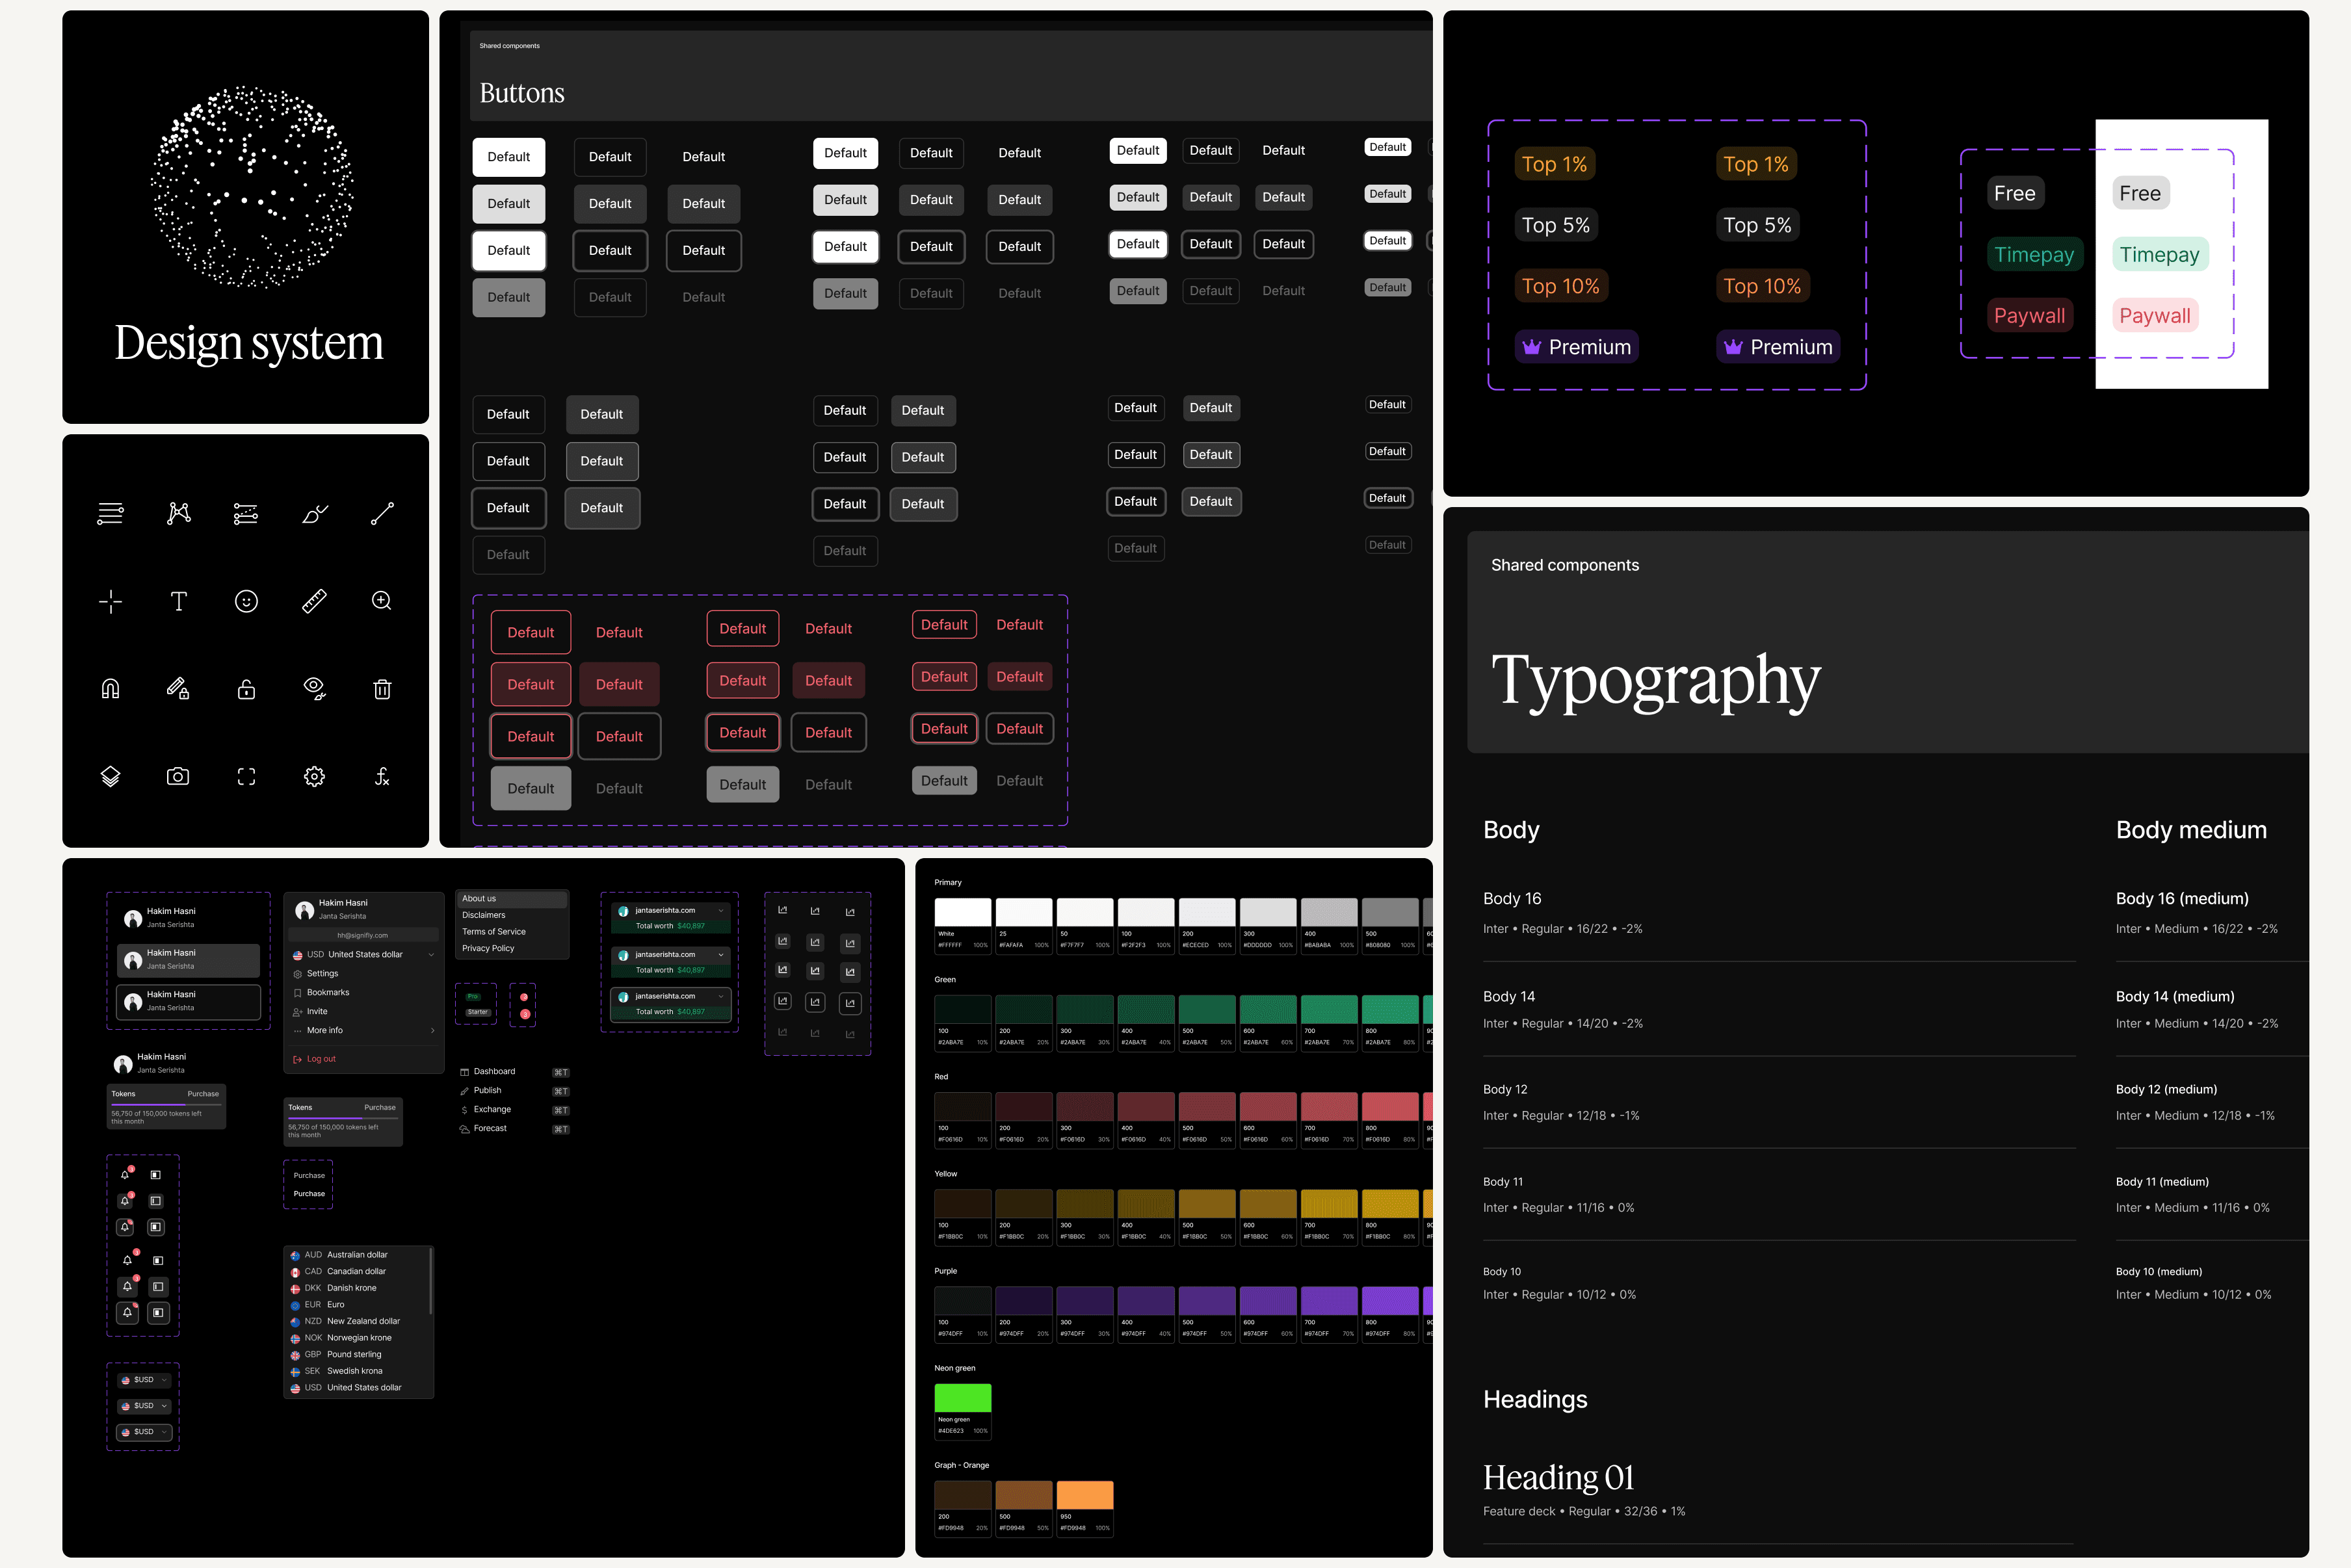Select the Camera icon in the icon grid

coord(178,776)
